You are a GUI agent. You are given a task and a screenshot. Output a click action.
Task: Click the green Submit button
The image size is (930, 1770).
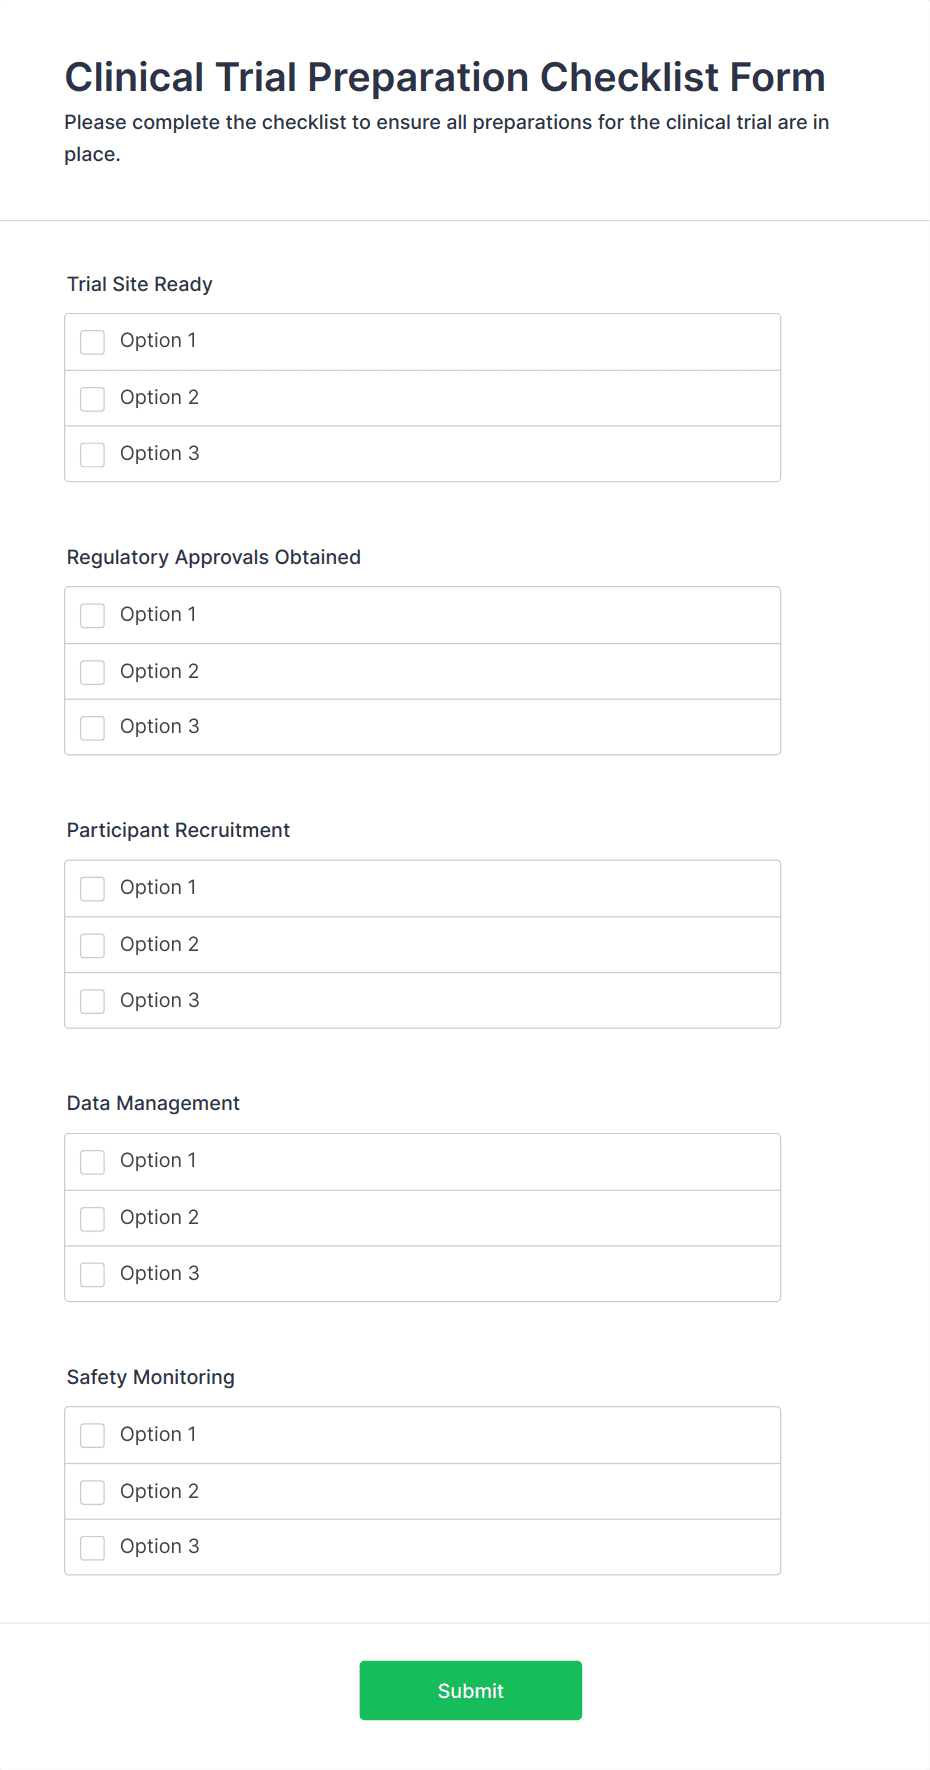click(470, 1690)
